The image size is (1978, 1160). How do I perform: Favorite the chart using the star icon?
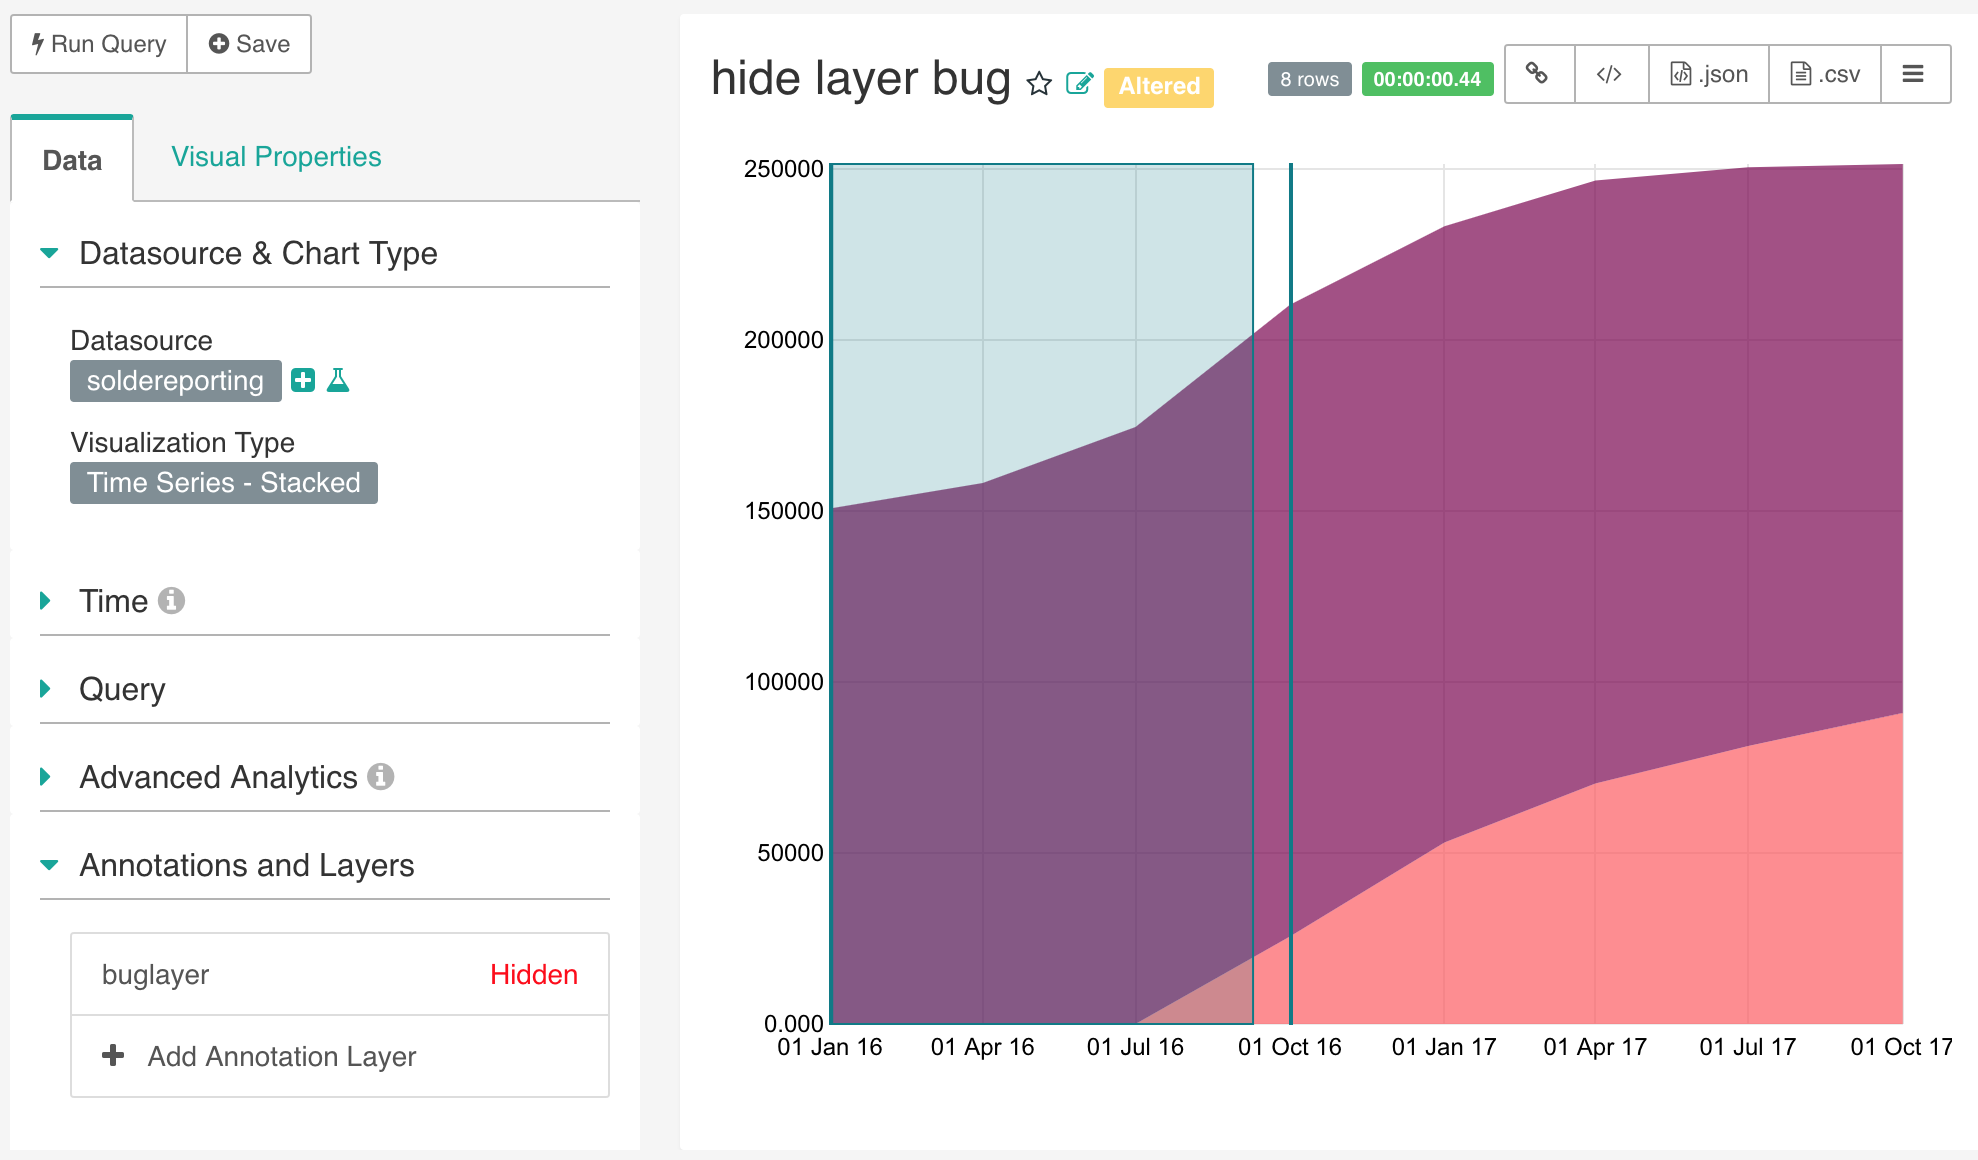coord(1038,84)
